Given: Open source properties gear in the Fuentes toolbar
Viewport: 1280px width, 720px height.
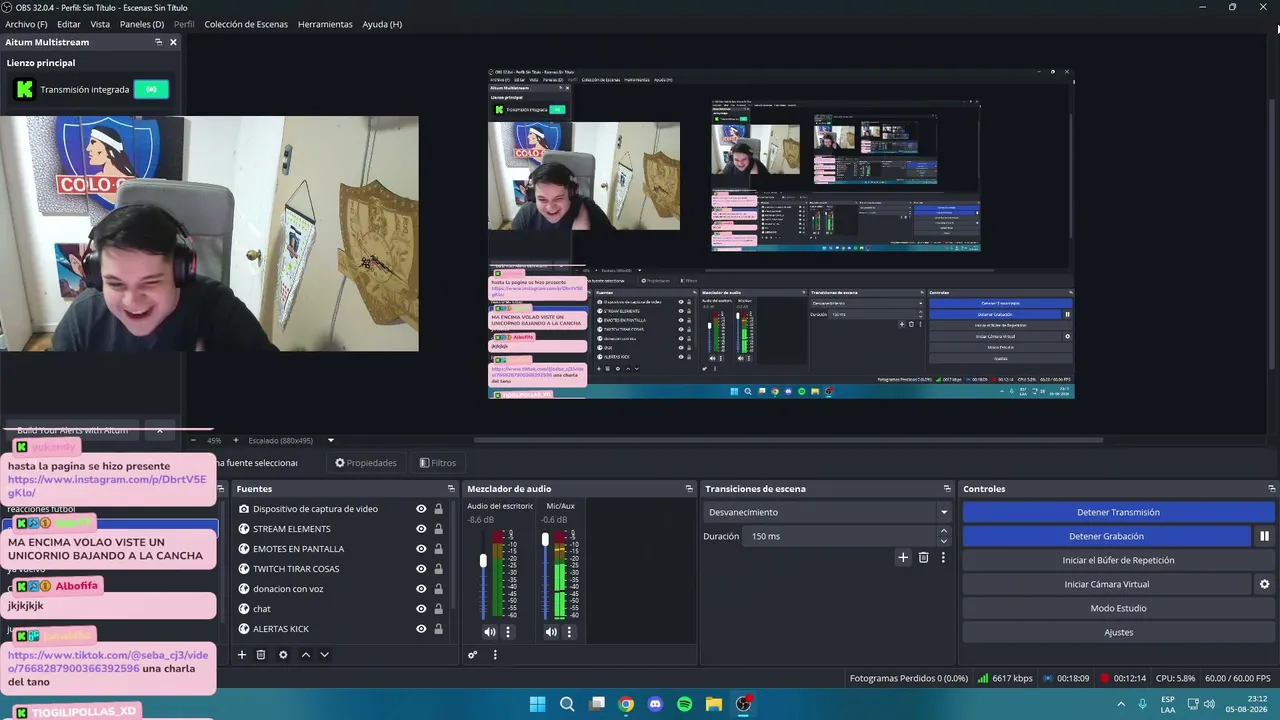Looking at the screenshot, I should (283, 655).
